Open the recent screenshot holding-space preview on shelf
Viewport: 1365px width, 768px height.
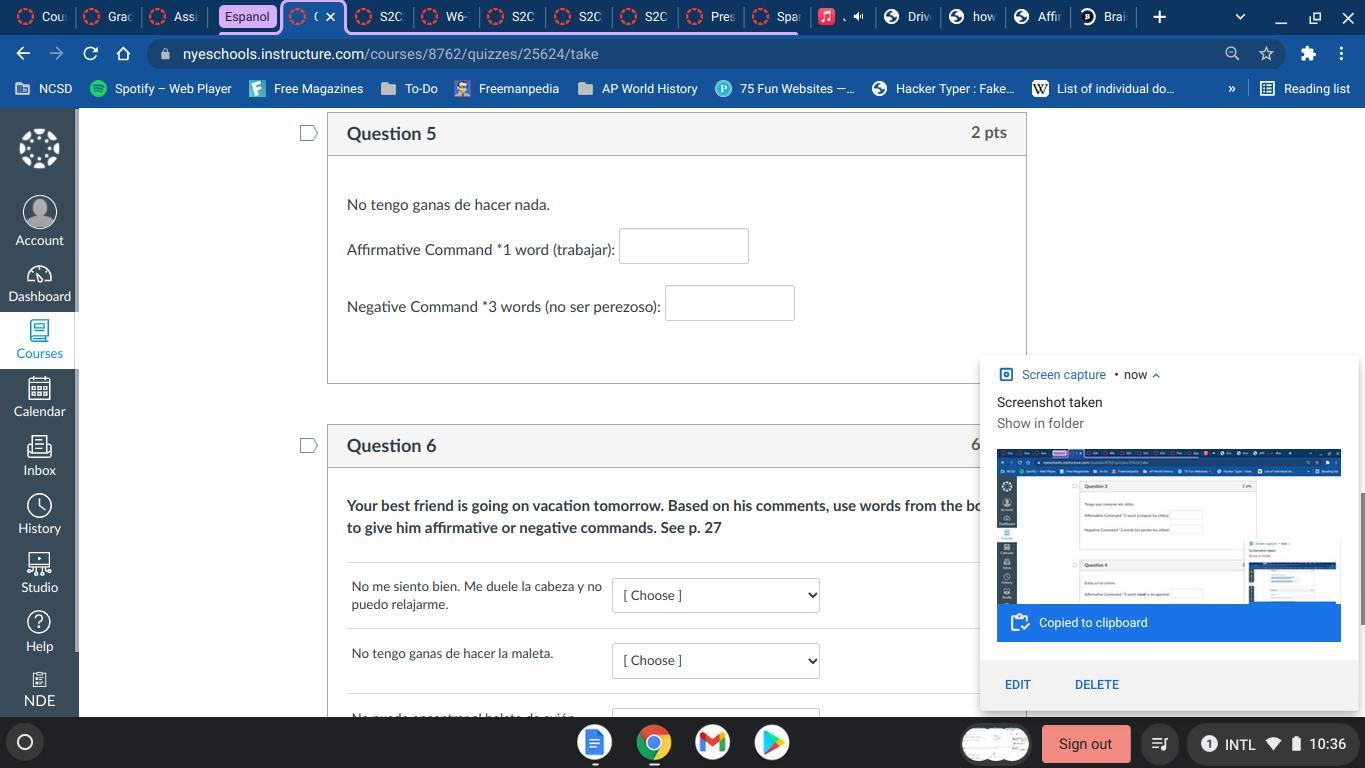(x=995, y=743)
